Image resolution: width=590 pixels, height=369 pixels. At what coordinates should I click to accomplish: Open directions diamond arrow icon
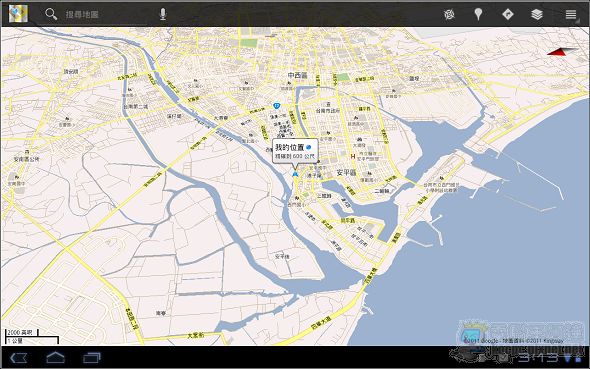pyautogui.click(x=508, y=14)
